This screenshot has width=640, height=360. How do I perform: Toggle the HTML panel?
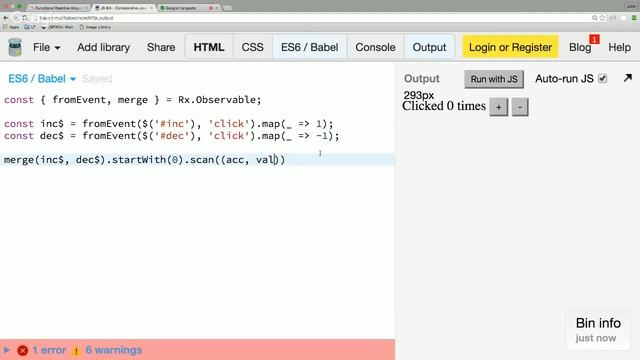coord(209,47)
